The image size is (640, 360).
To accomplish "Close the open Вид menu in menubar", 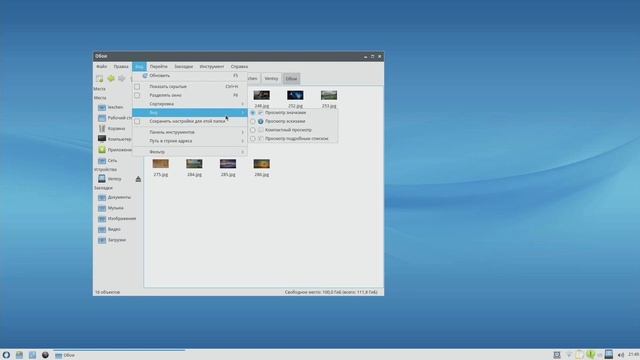I will (x=139, y=67).
